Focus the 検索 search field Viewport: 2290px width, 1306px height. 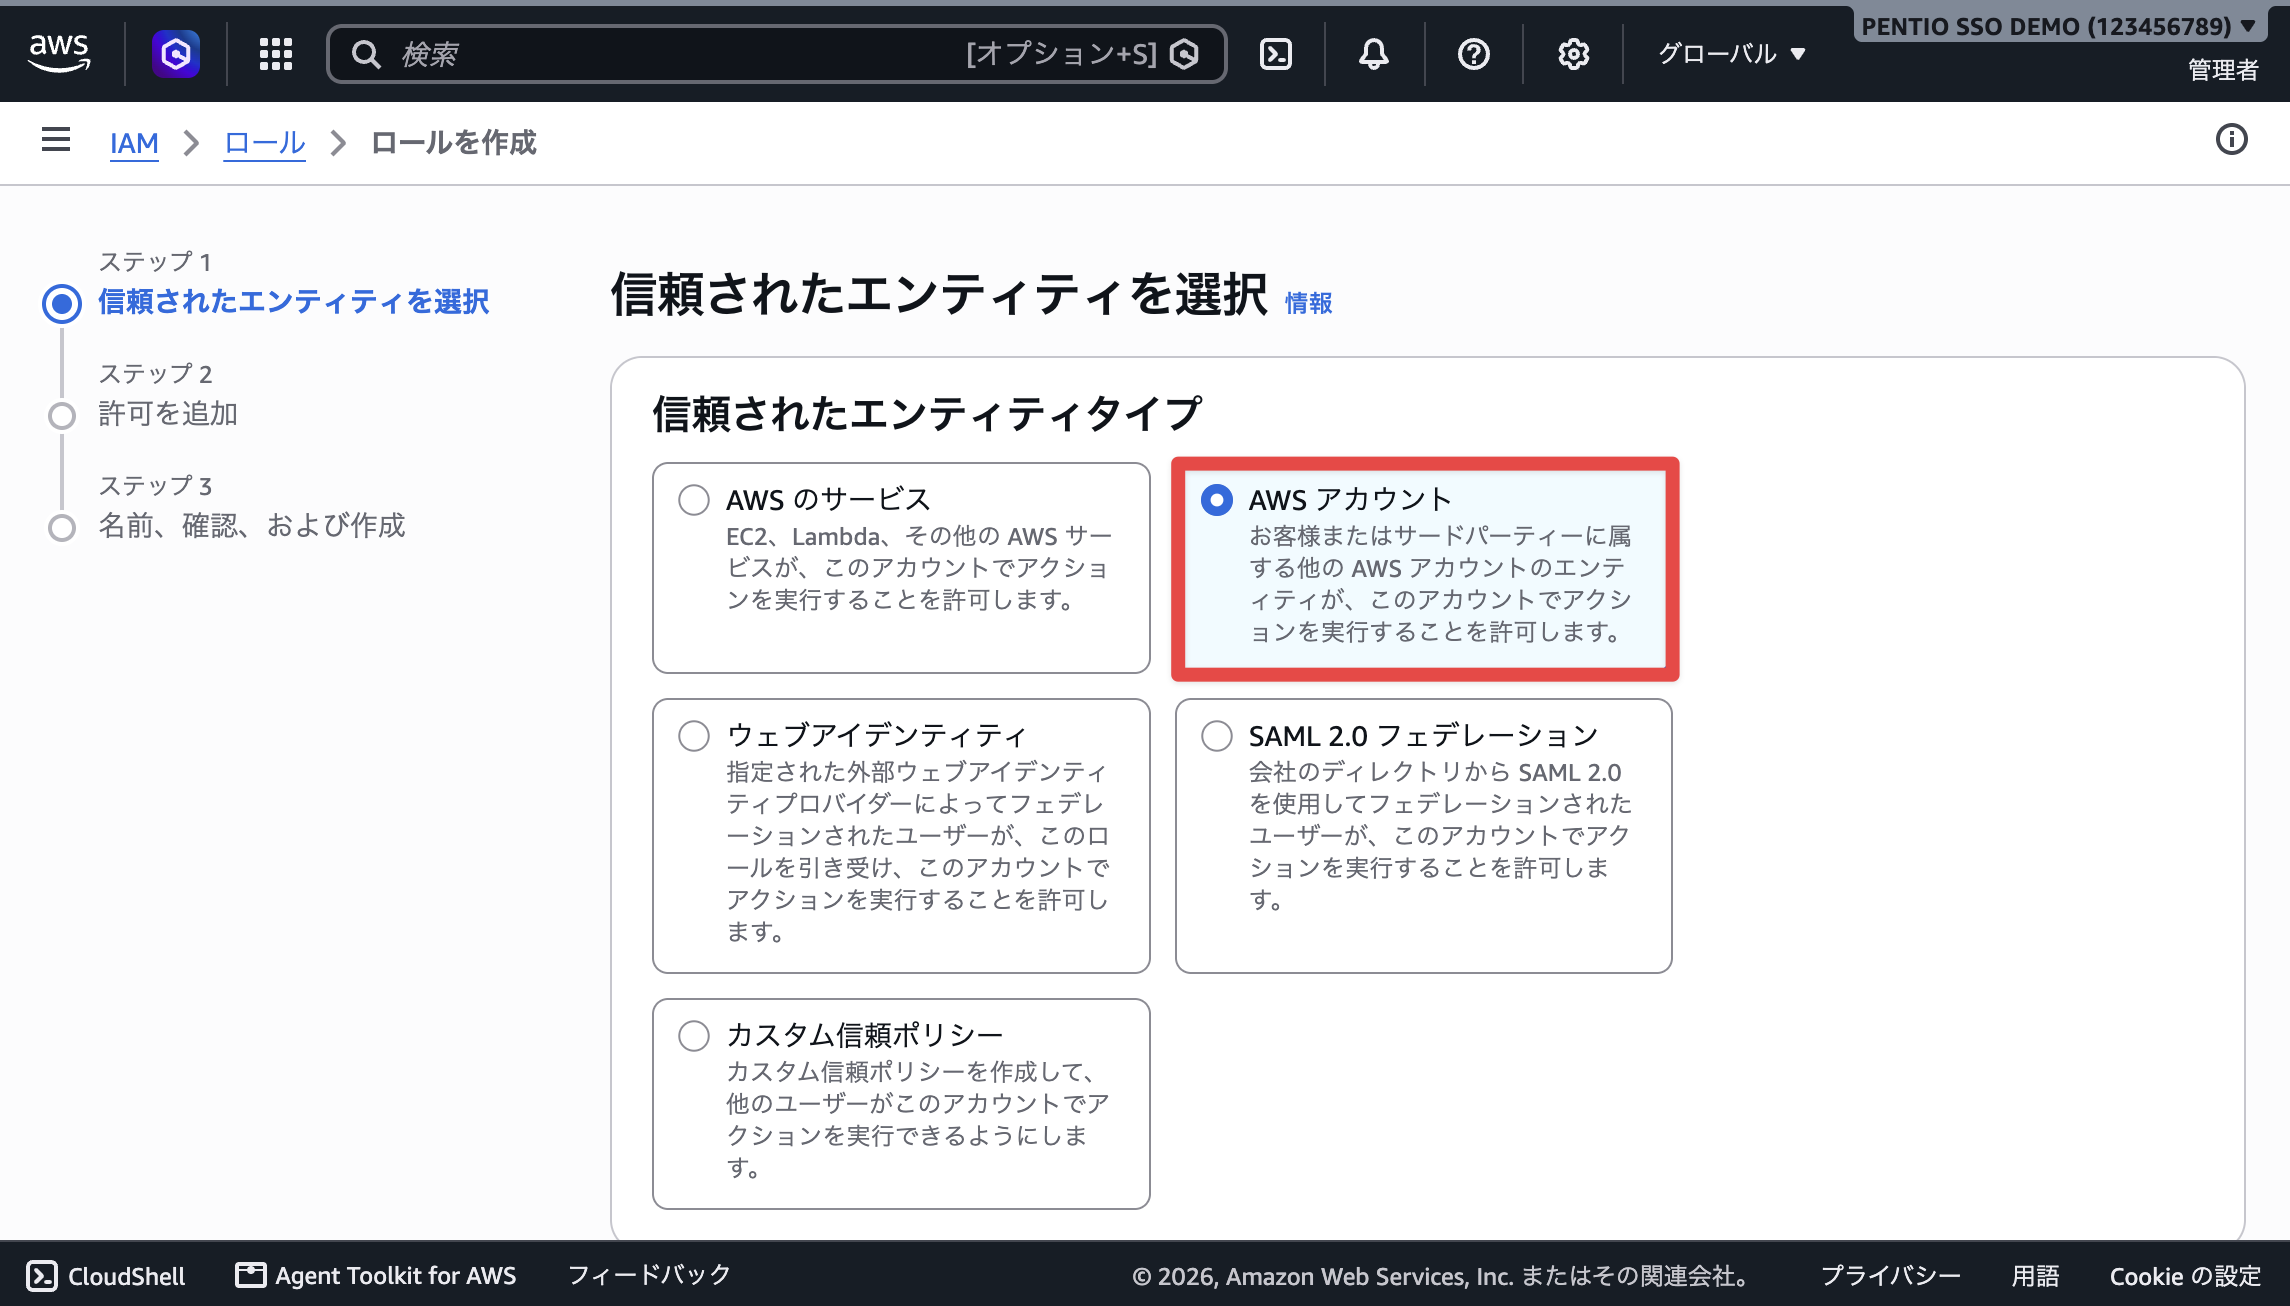(776, 54)
